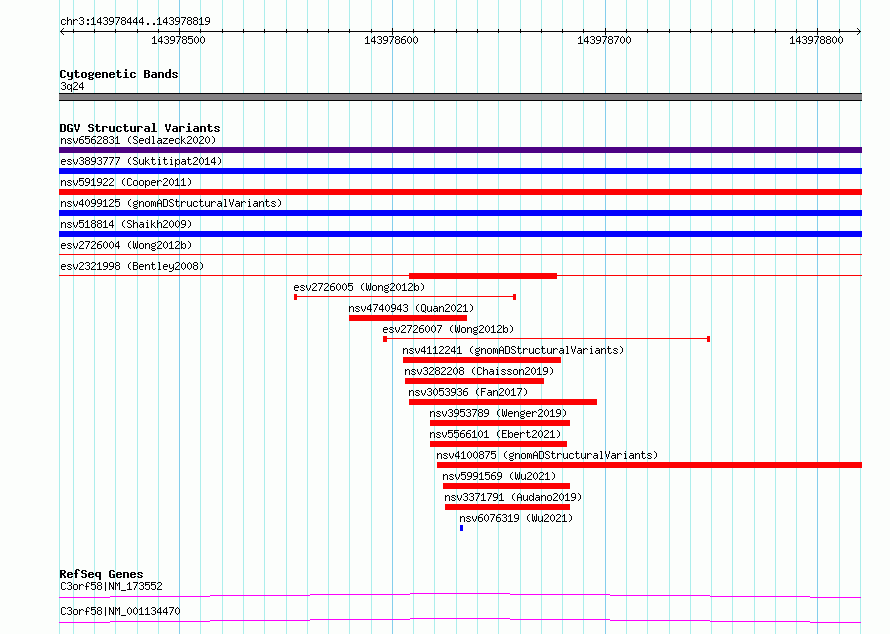Click the thin esv2726007 variant line
The image size is (890, 634).
547,339
